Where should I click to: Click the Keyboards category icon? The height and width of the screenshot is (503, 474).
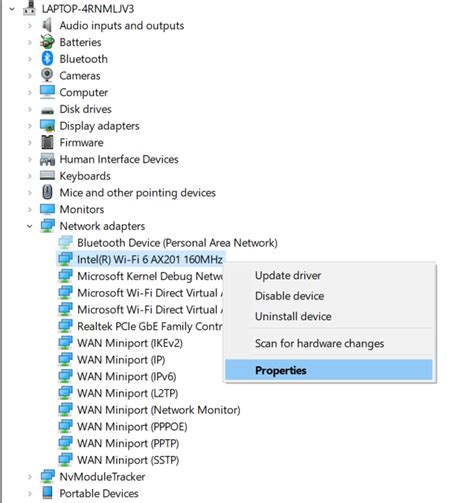point(47,175)
